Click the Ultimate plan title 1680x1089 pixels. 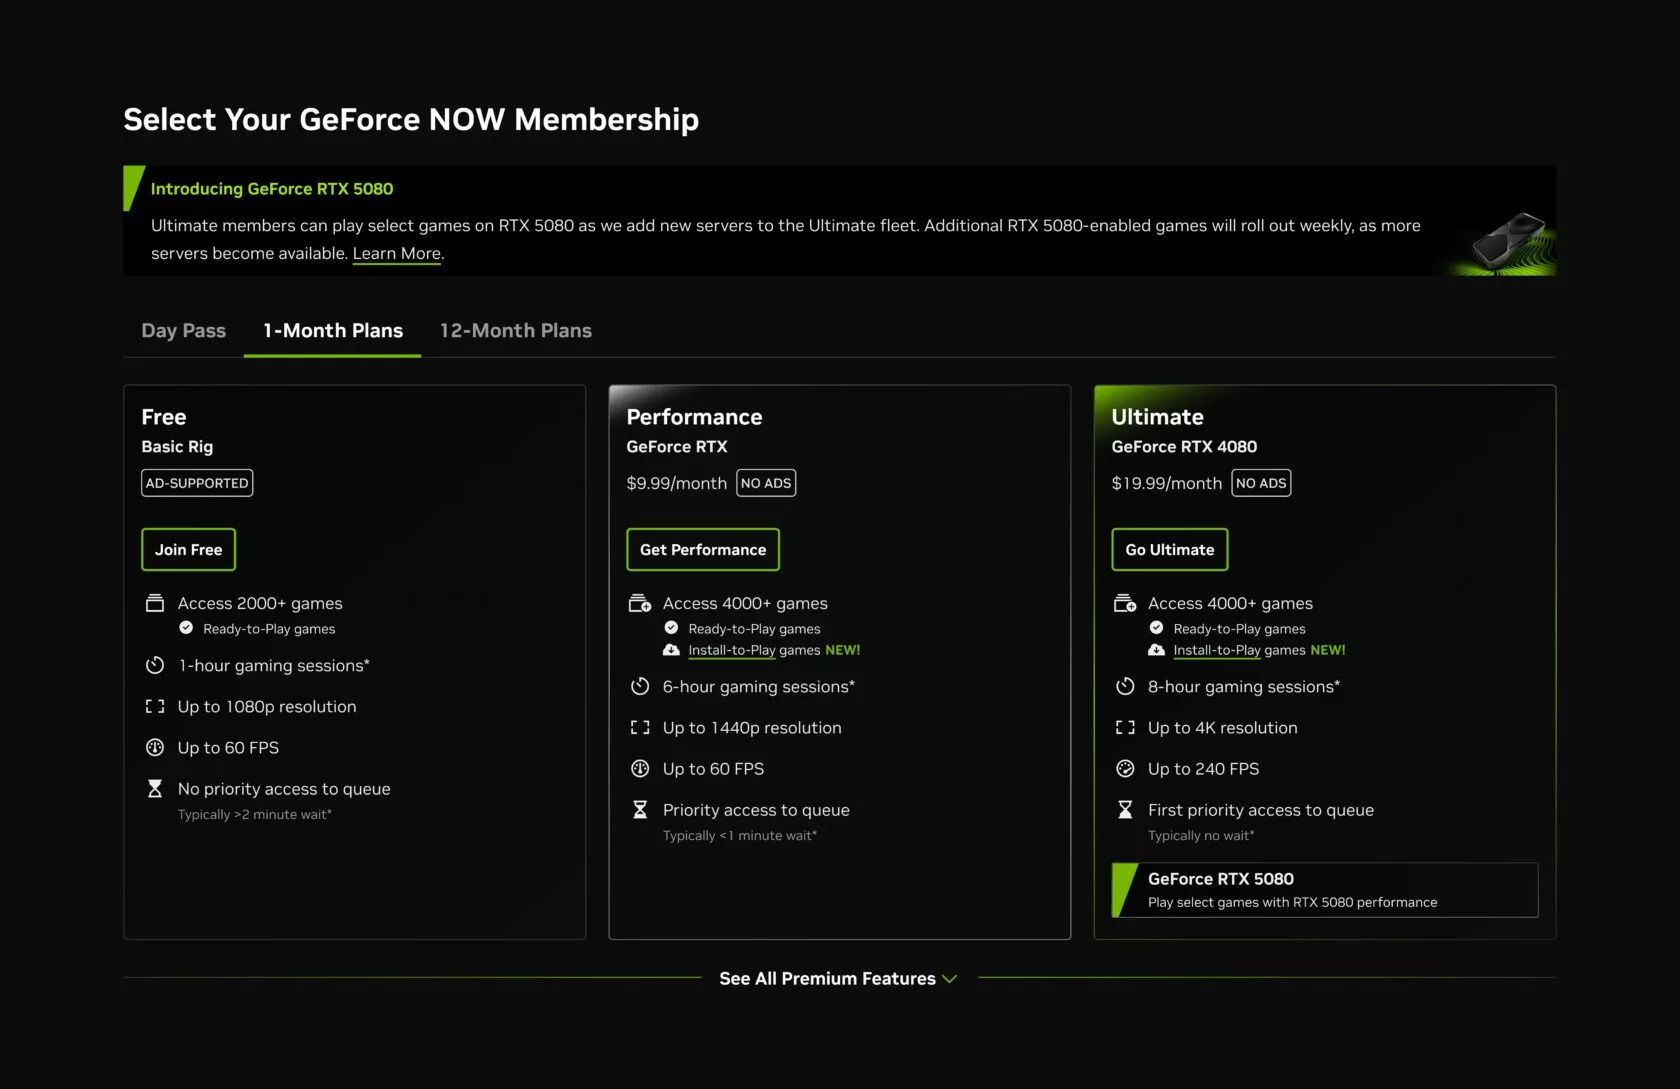[x=1157, y=417]
